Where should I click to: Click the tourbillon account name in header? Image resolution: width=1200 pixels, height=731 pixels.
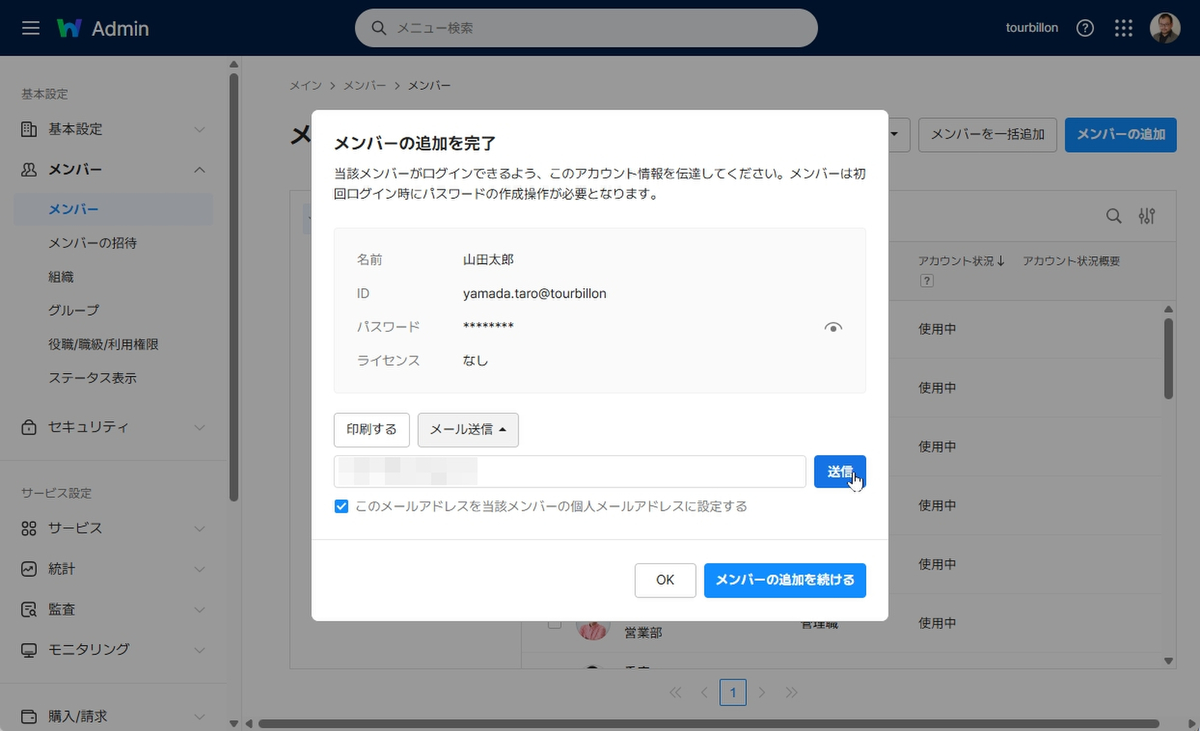pyautogui.click(x=1032, y=28)
